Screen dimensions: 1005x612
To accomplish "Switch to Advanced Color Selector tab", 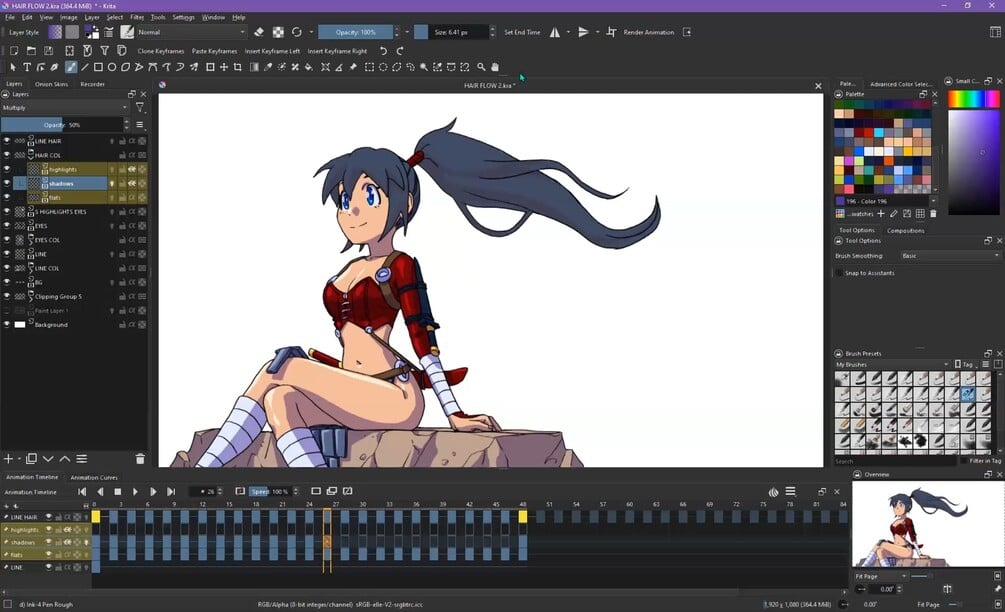I will click(901, 84).
